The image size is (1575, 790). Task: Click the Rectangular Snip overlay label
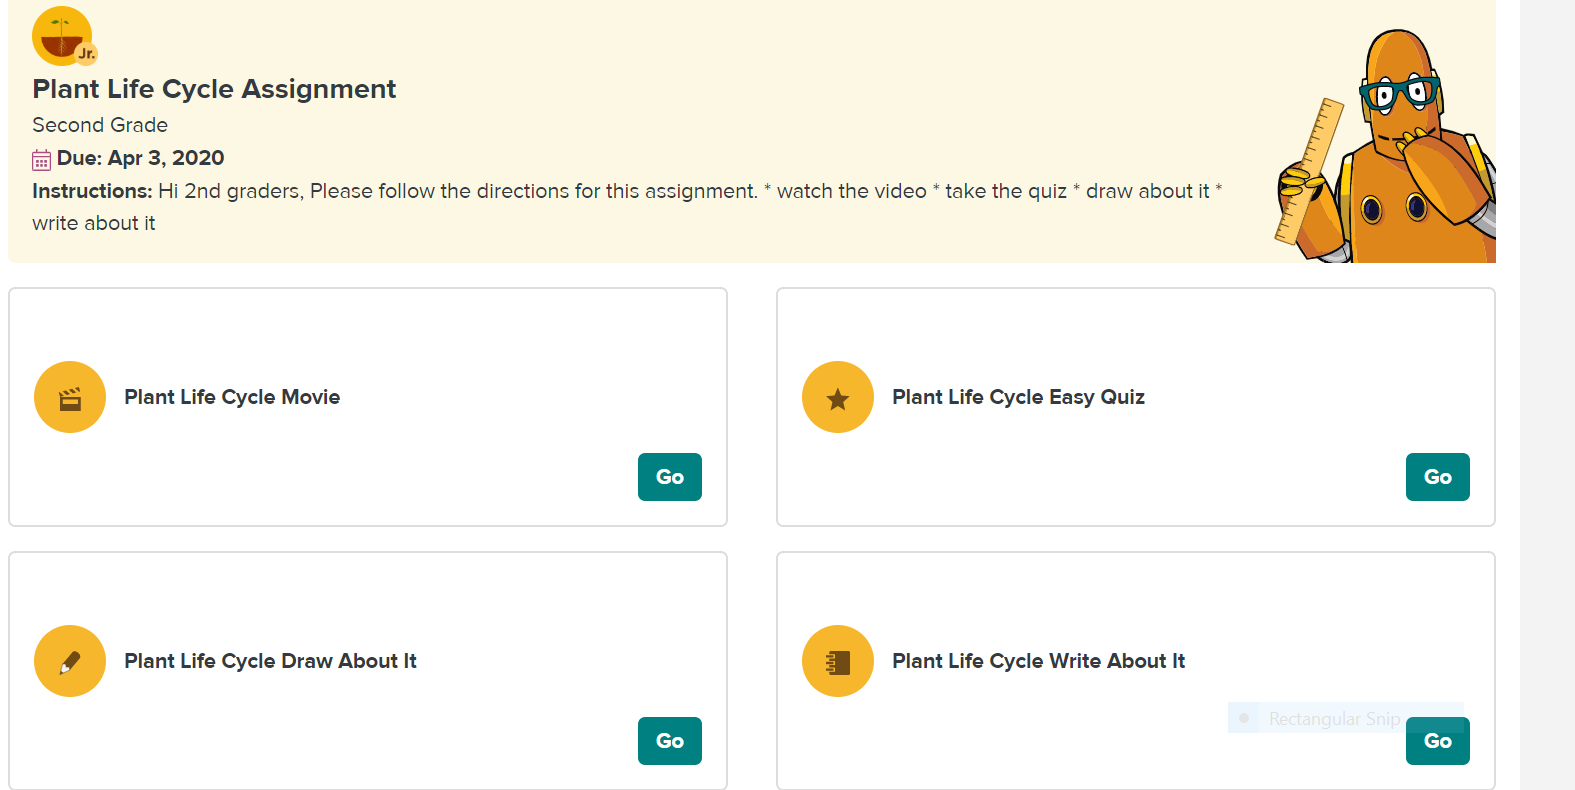click(1333, 718)
